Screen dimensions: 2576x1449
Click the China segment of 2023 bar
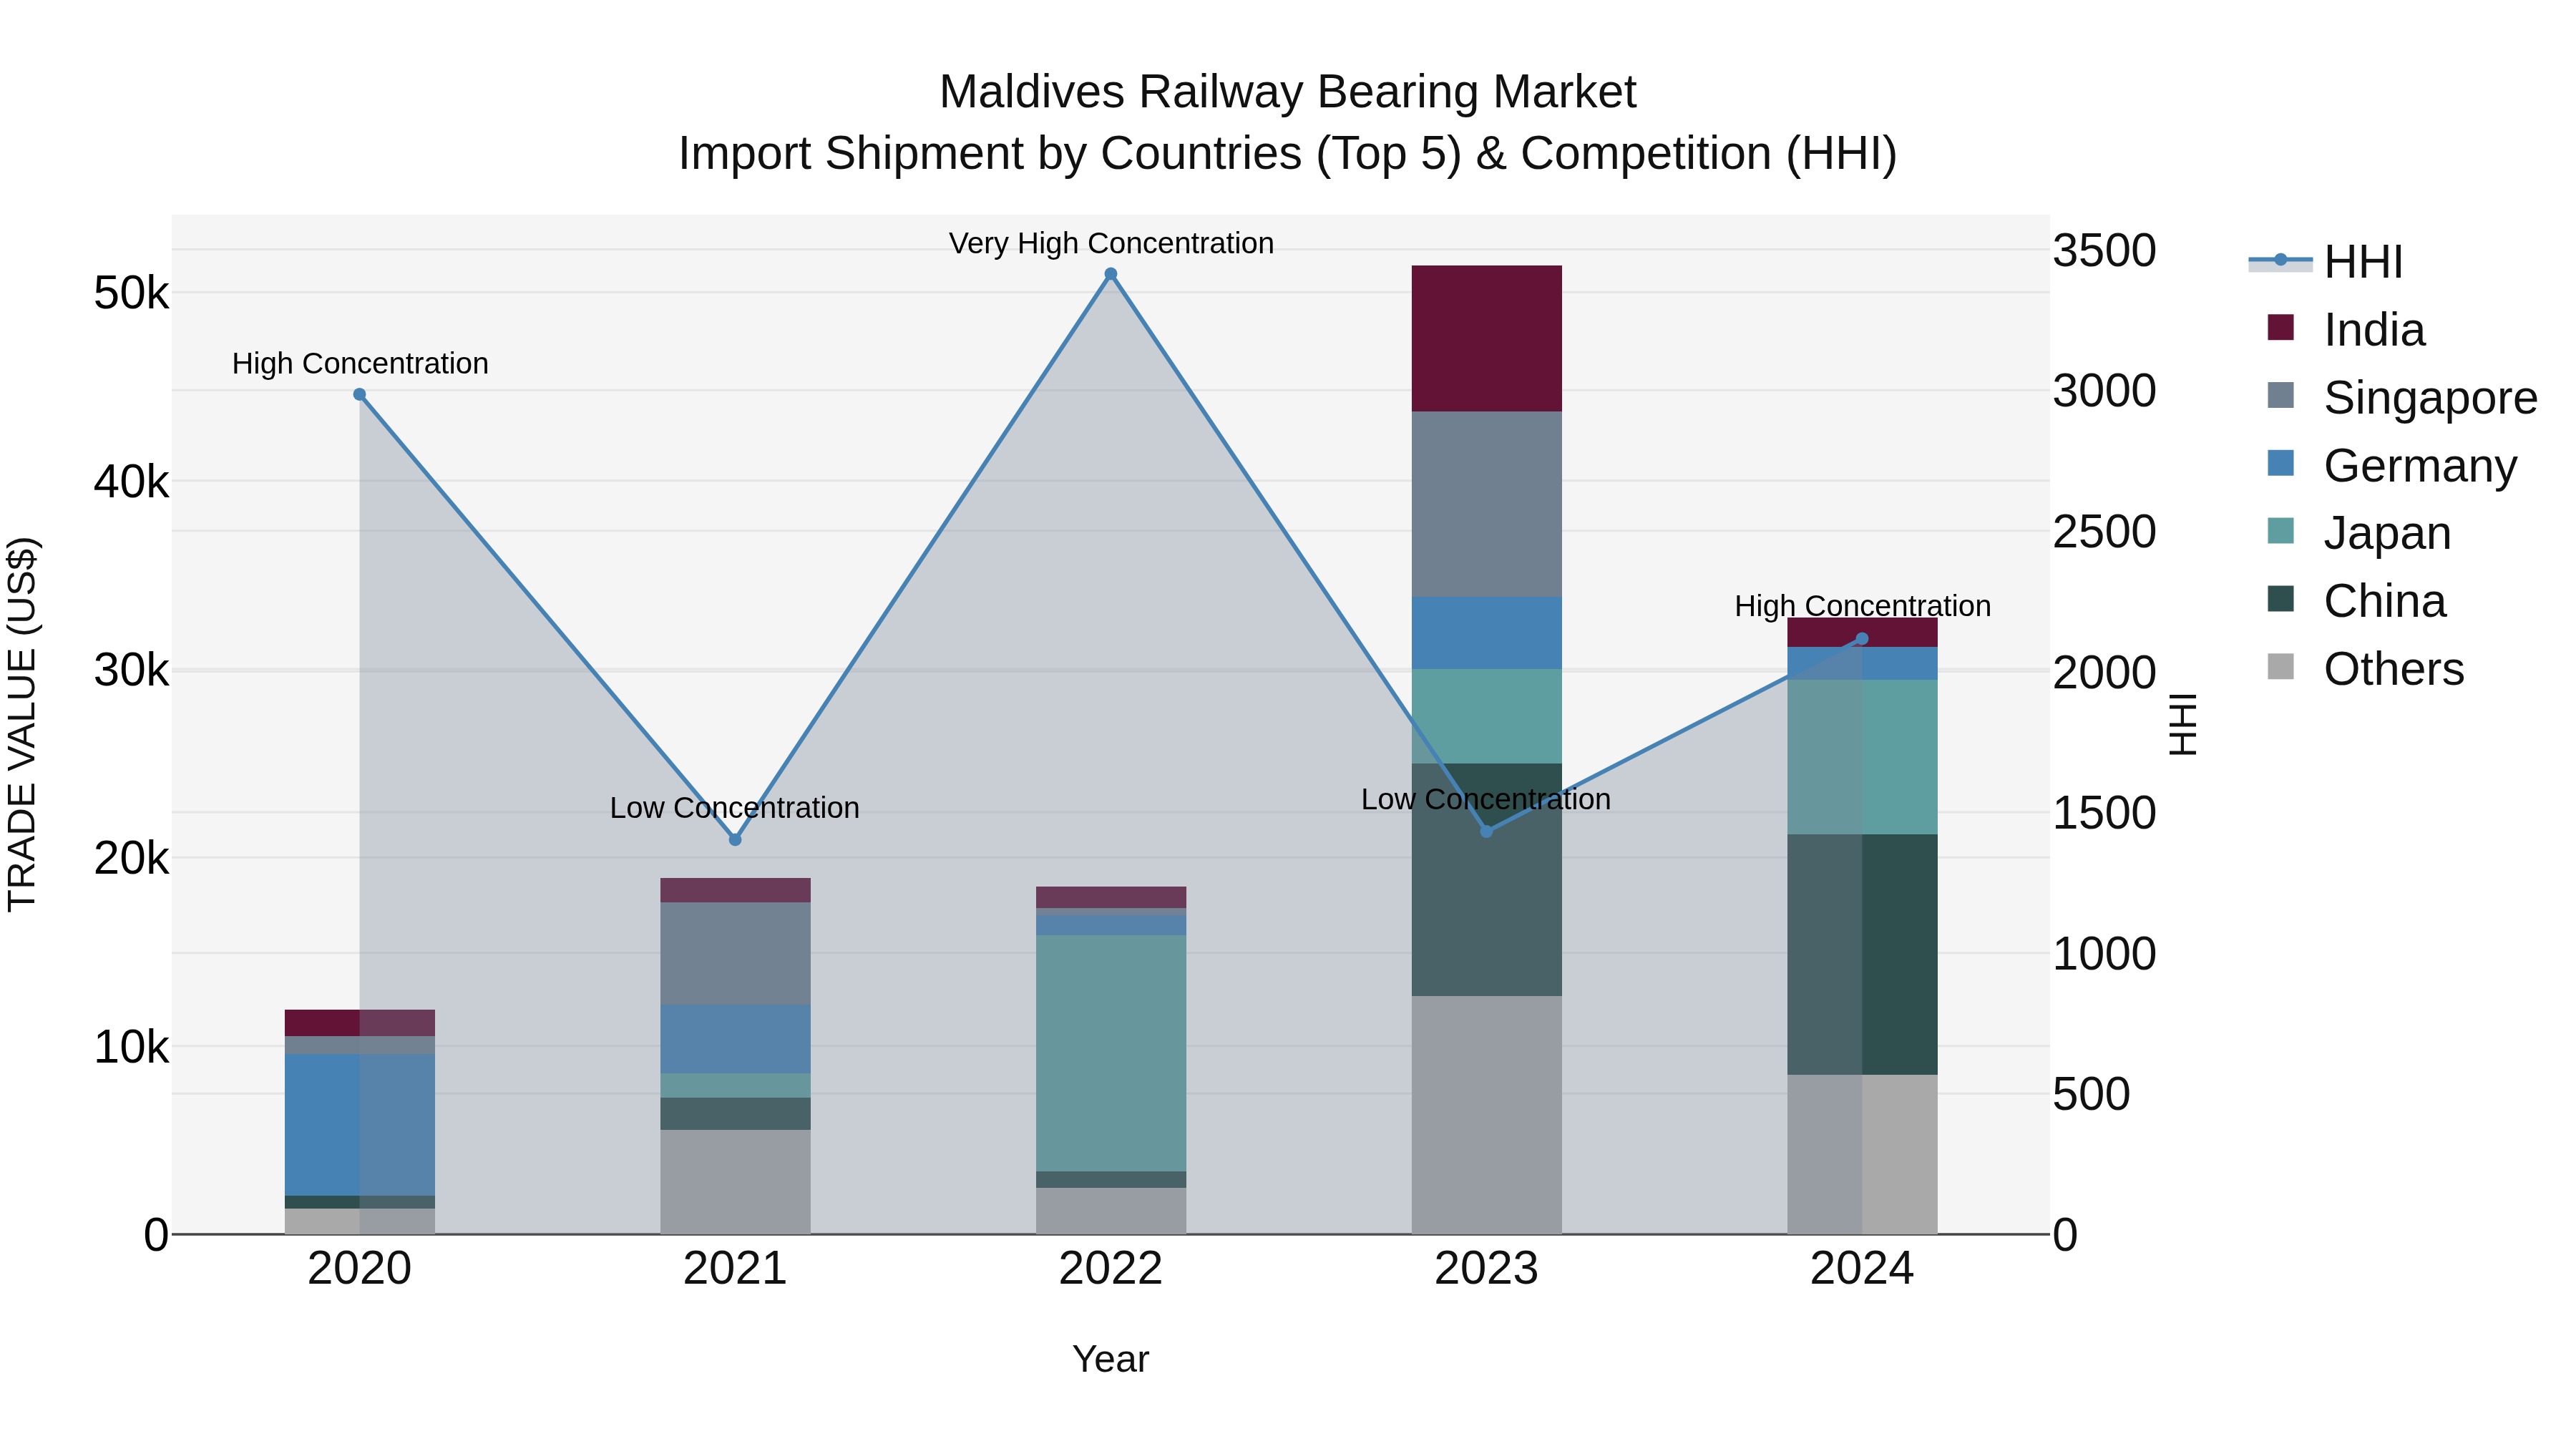pos(1487,880)
